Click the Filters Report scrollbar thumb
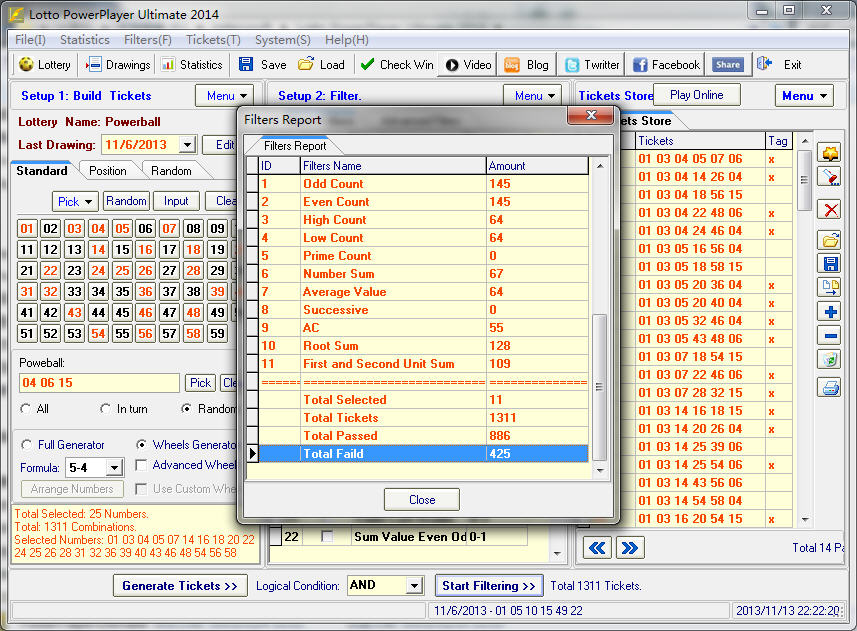Viewport: 857px width, 631px height. click(600, 387)
